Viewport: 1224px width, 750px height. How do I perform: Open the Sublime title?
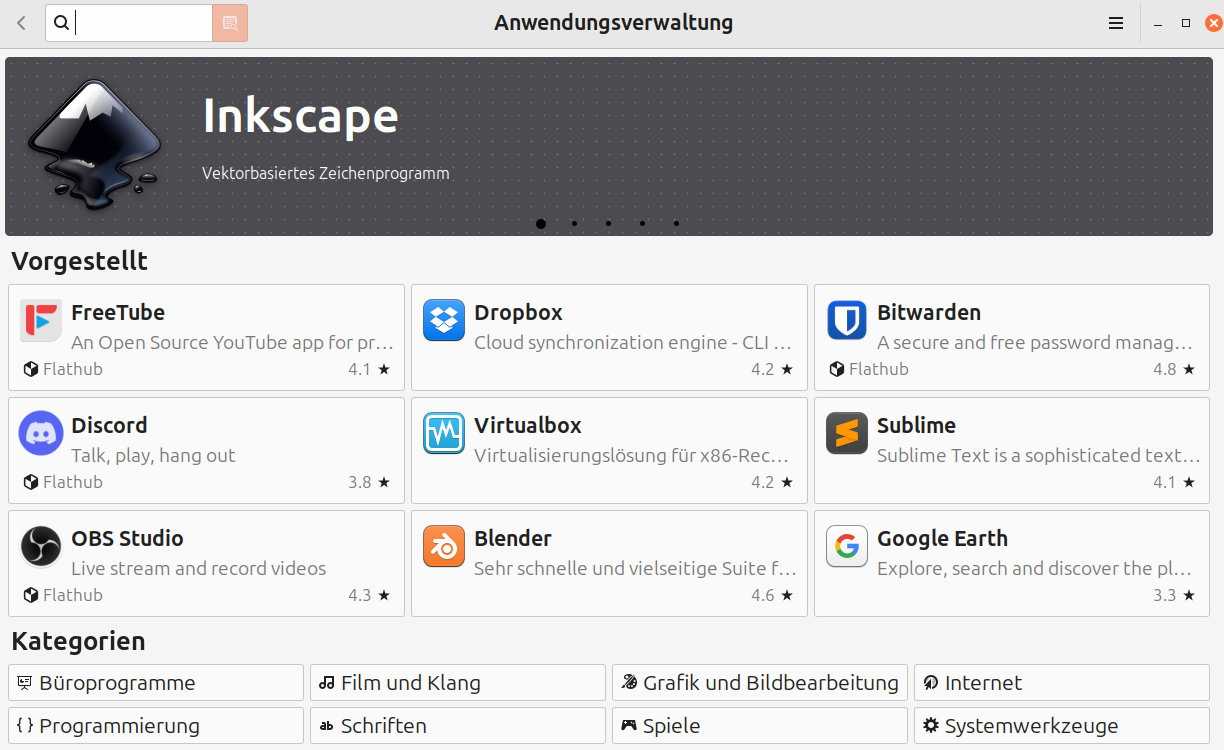click(916, 425)
